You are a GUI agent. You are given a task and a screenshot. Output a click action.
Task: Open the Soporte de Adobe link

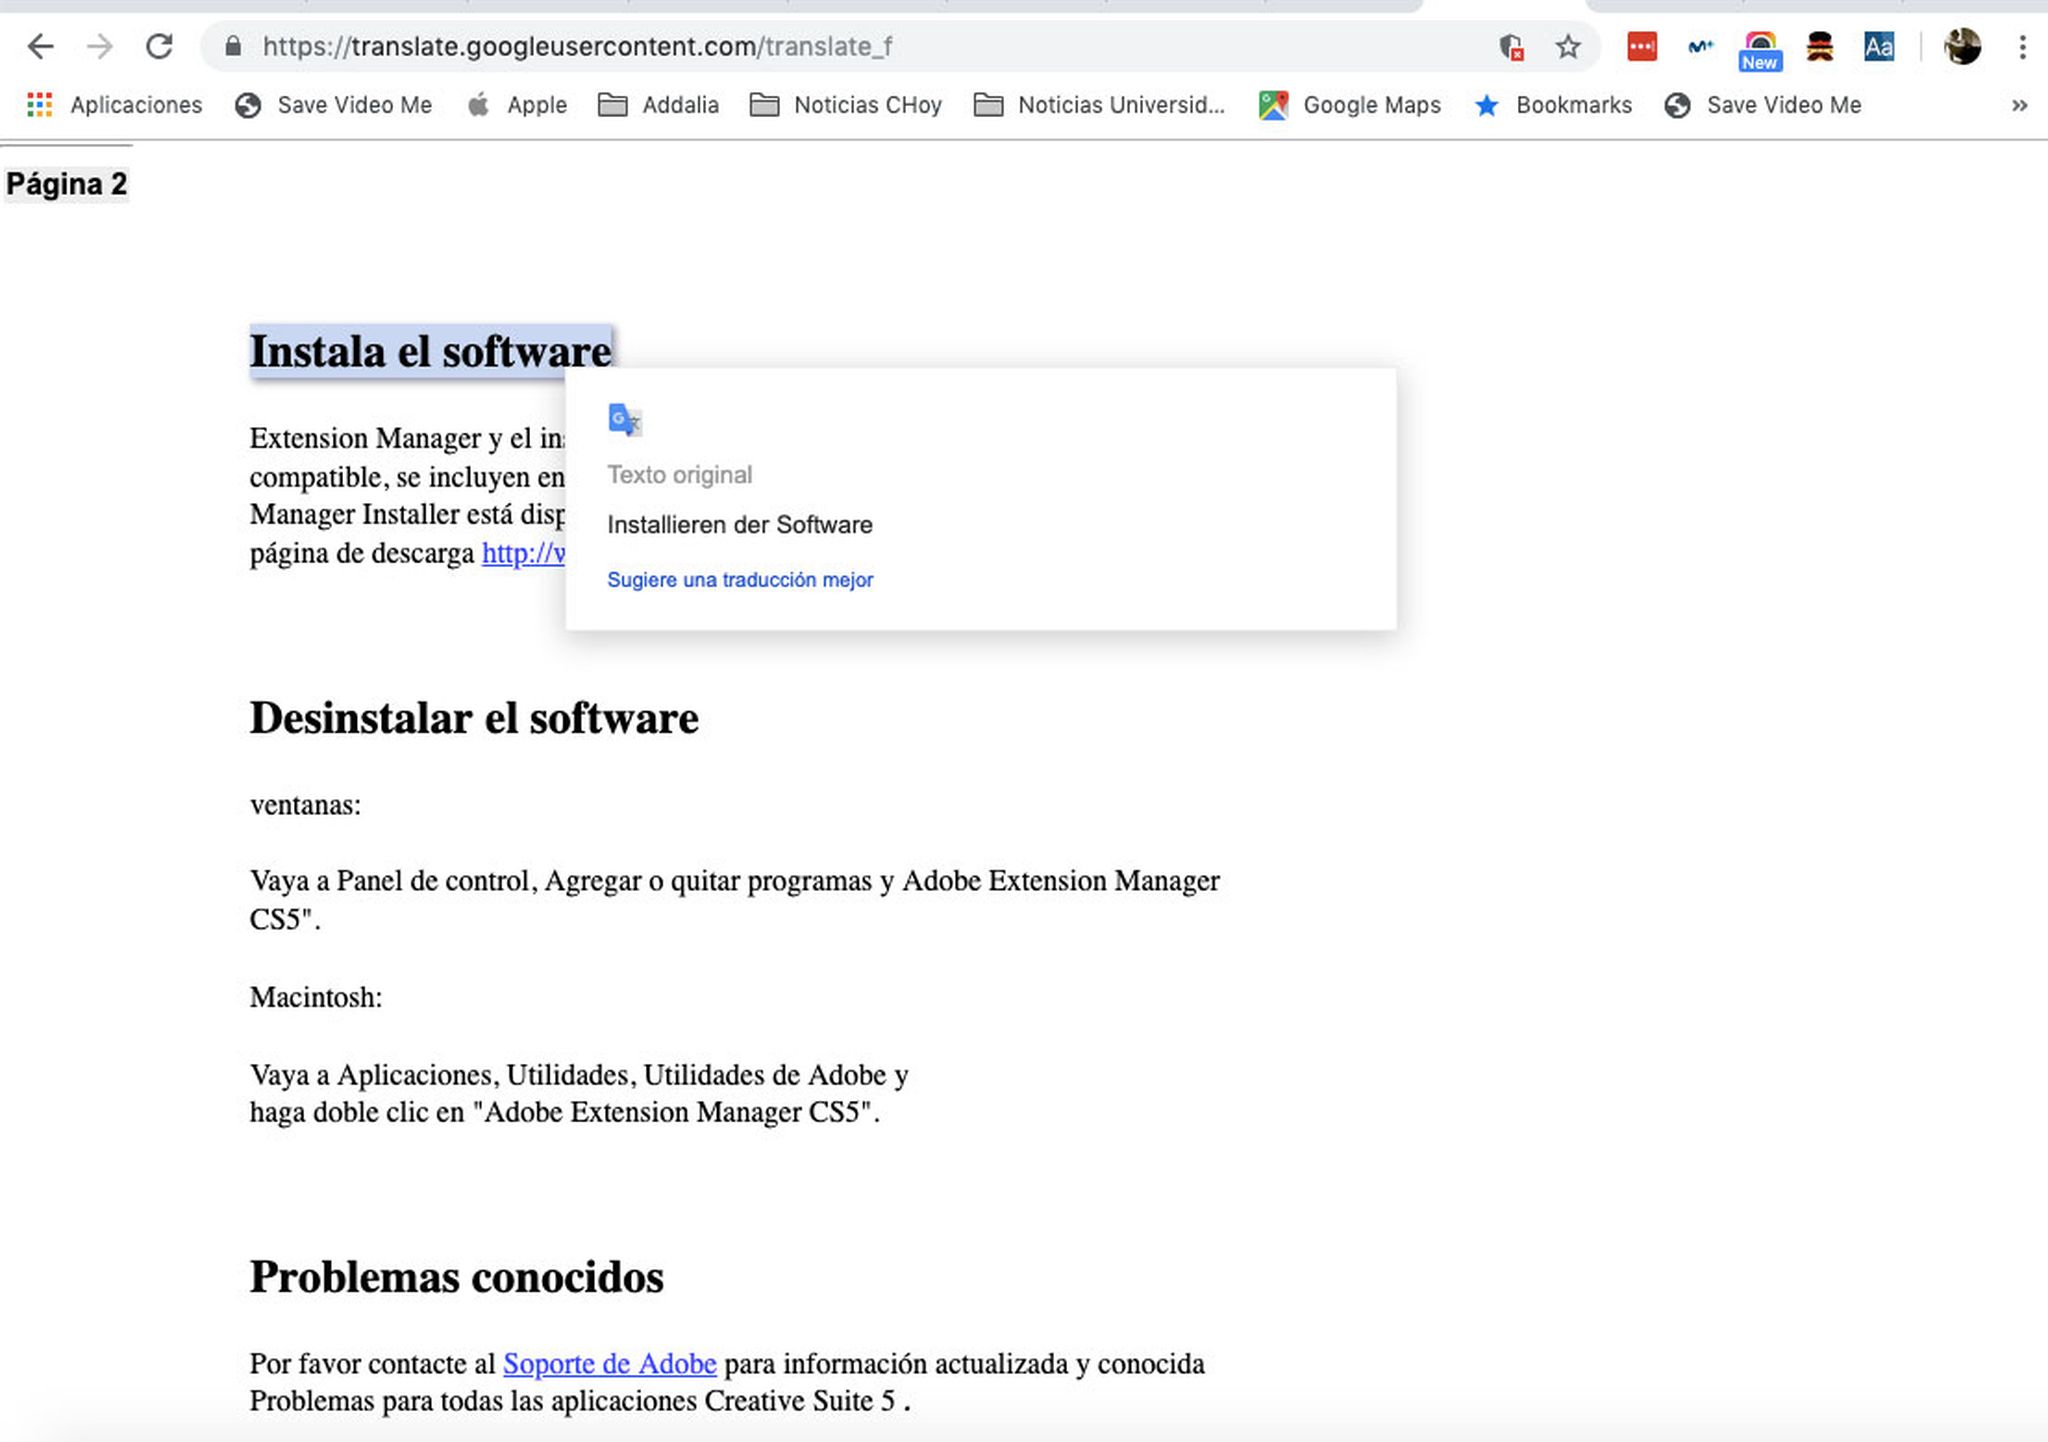click(x=609, y=1364)
